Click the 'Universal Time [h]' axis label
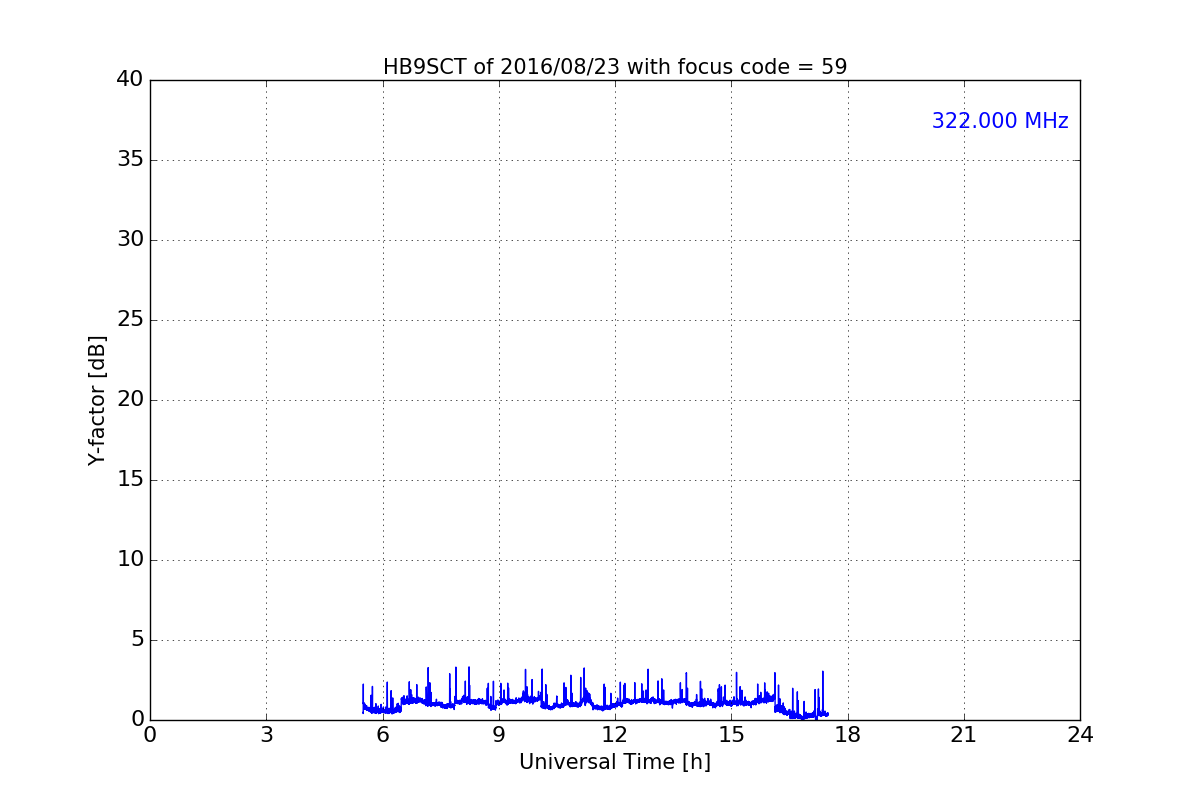The height and width of the screenshot is (800, 1200). [615, 762]
